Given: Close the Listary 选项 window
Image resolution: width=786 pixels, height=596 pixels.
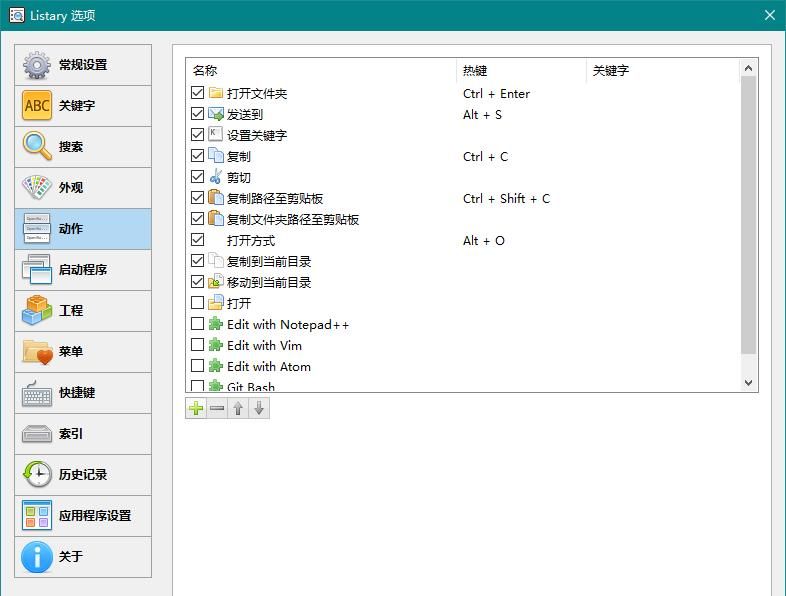Looking at the screenshot, I should point(770,16).
